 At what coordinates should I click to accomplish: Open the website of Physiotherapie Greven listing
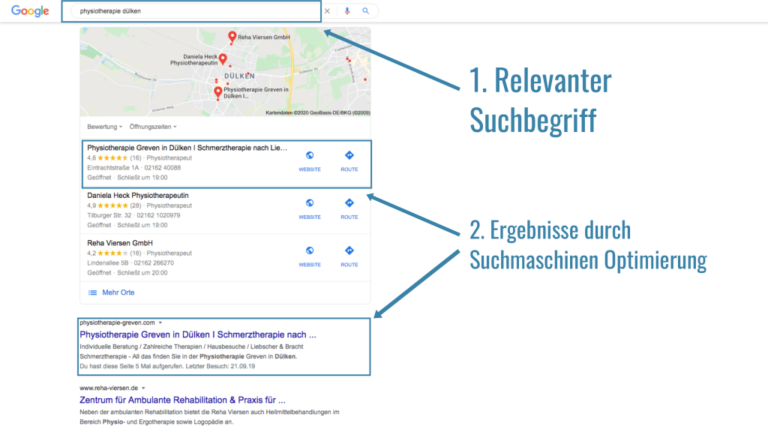[x=310, y=161]
